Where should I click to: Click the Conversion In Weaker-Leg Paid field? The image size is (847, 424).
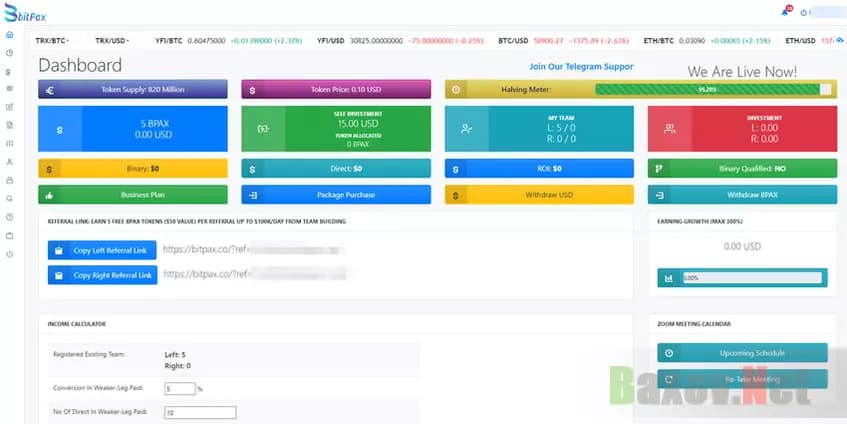179,389
